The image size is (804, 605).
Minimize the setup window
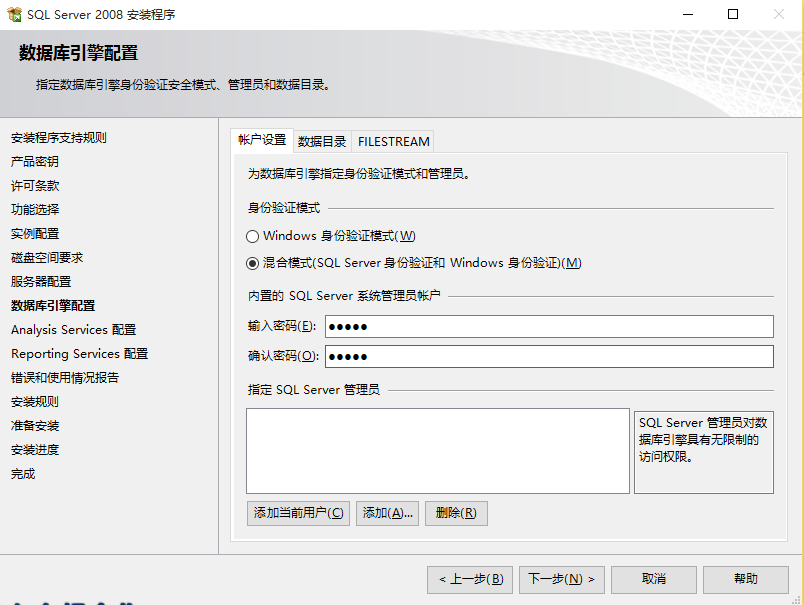click(x=688, y=14)
